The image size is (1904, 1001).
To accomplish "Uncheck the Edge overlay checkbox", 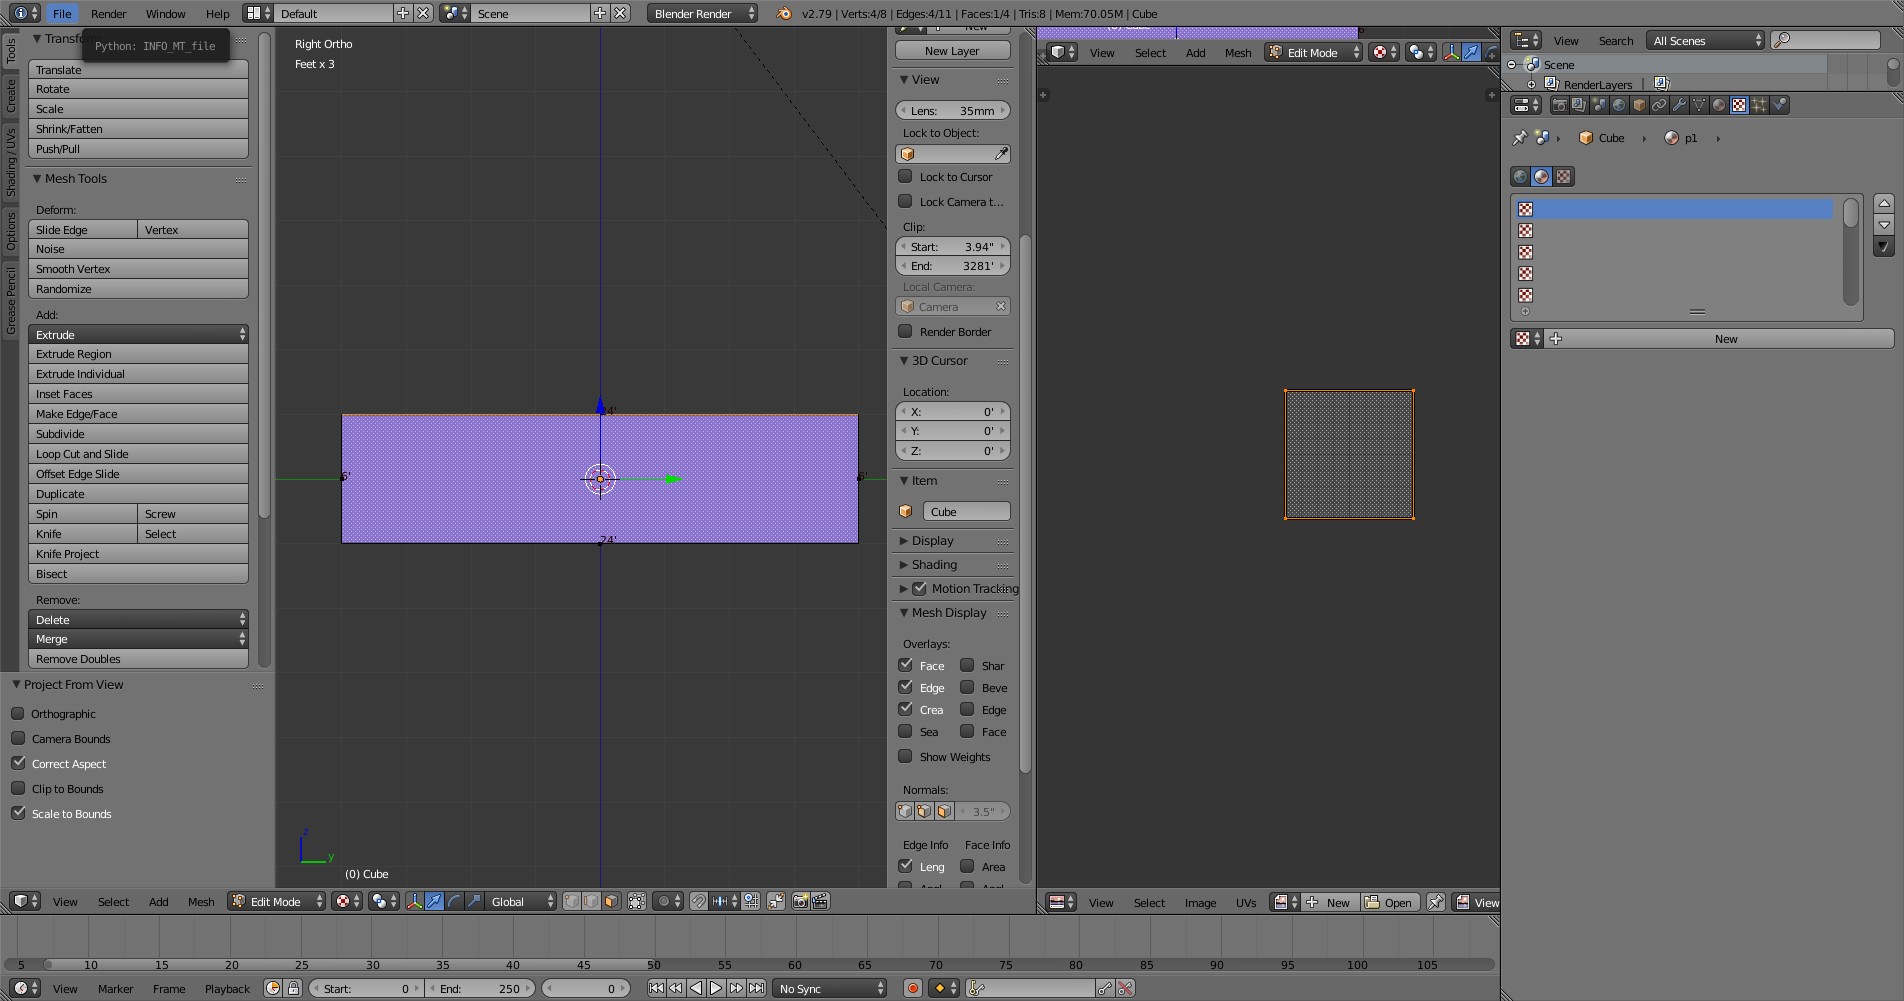I will tap(906, 687).
